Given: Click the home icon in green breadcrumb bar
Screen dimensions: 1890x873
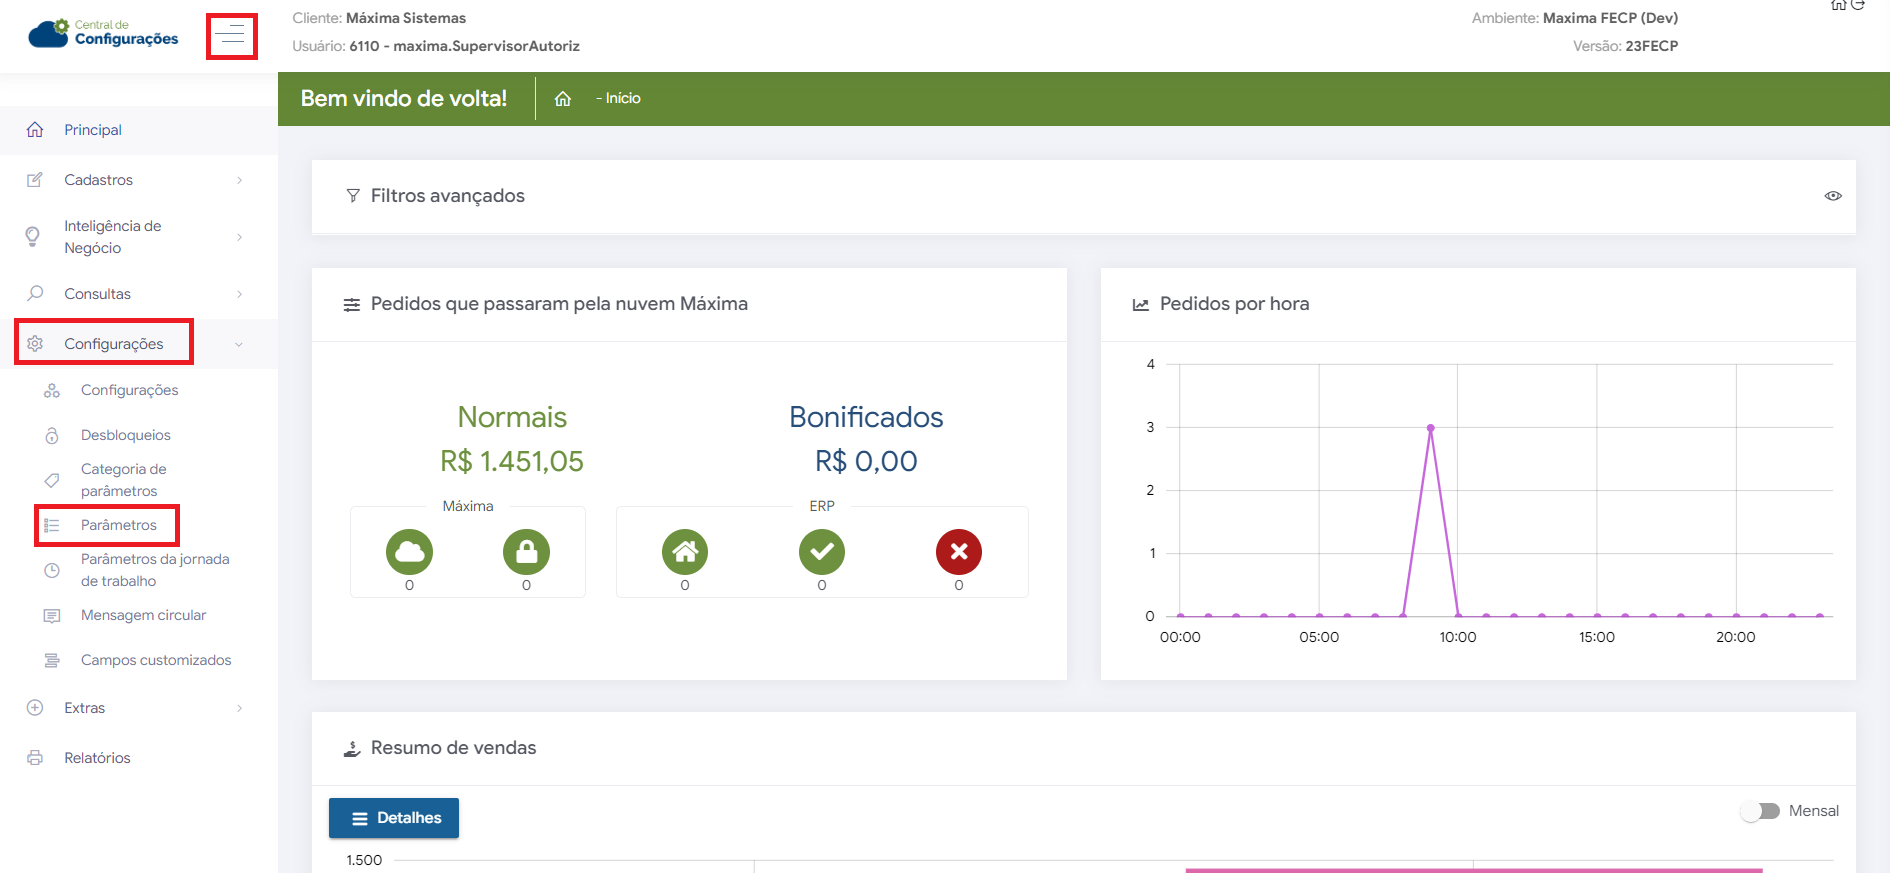Looking at the screenshot, I should point(563,98).
